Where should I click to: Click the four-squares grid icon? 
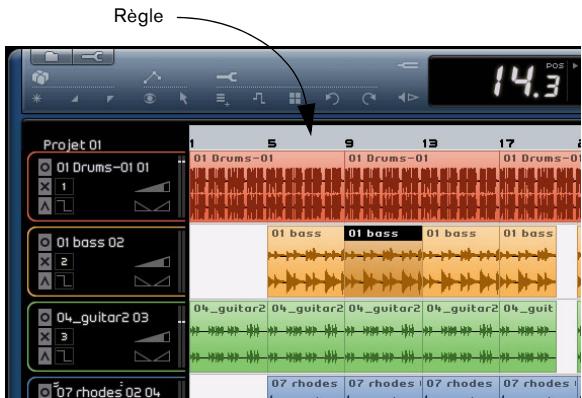point(295,98)
